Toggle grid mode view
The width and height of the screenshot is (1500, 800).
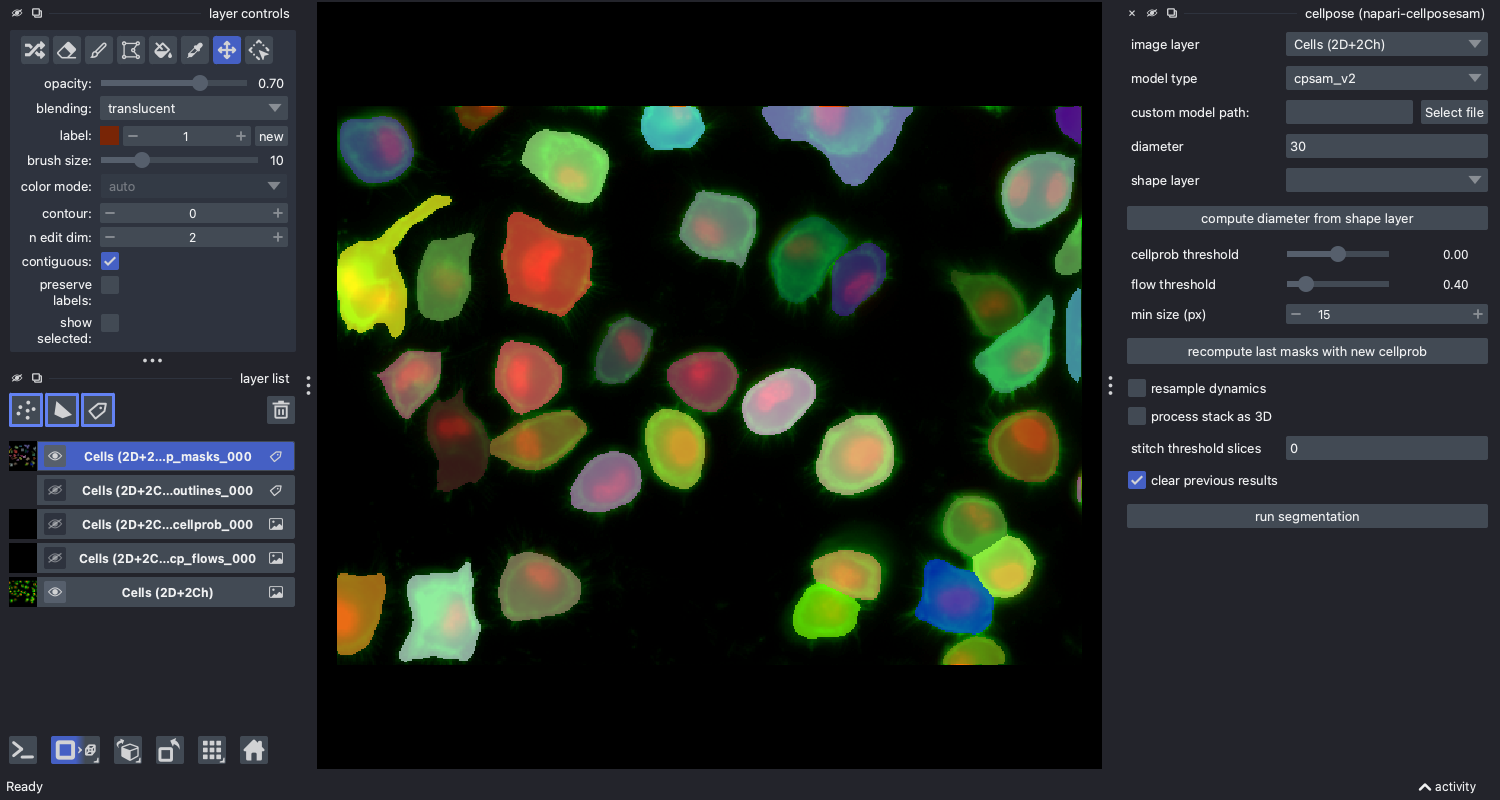(x=212, y=750)
